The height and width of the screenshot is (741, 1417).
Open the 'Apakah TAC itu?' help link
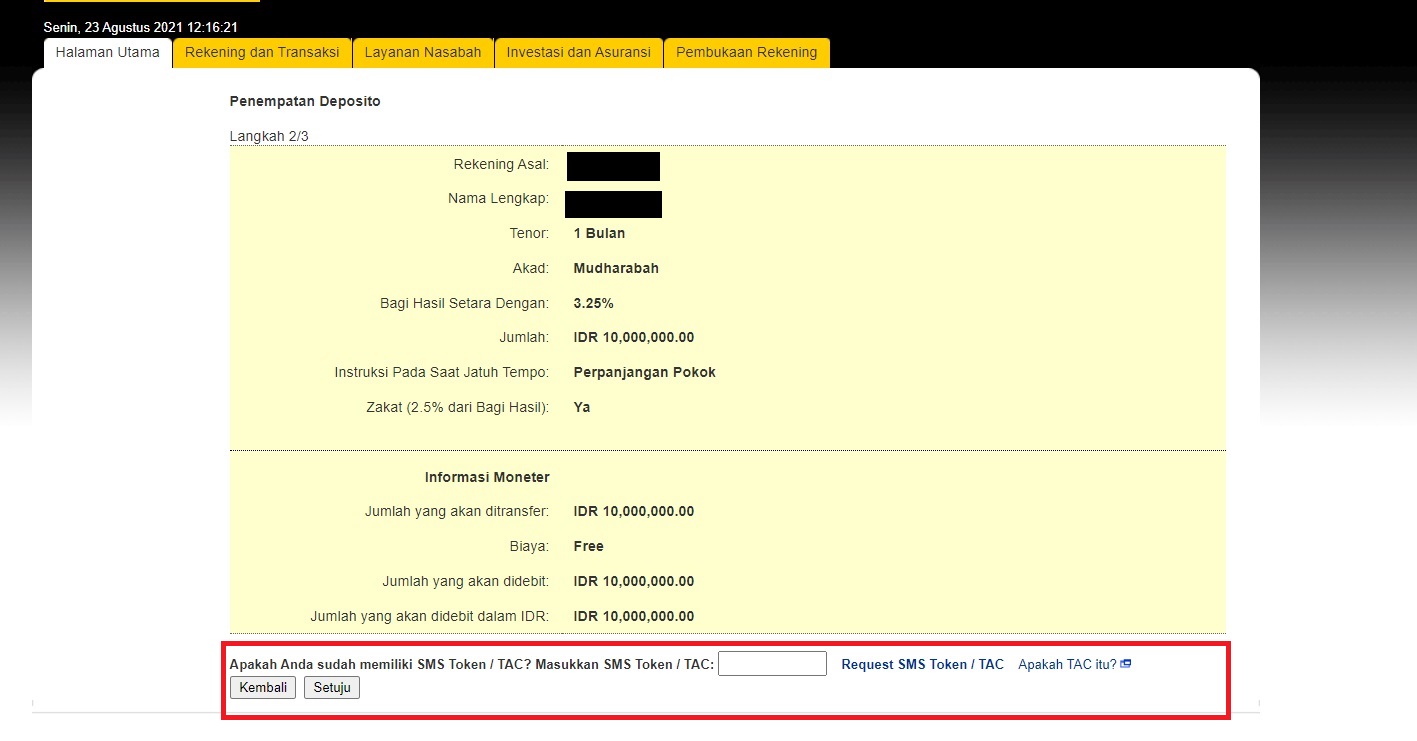(1067, 665)
